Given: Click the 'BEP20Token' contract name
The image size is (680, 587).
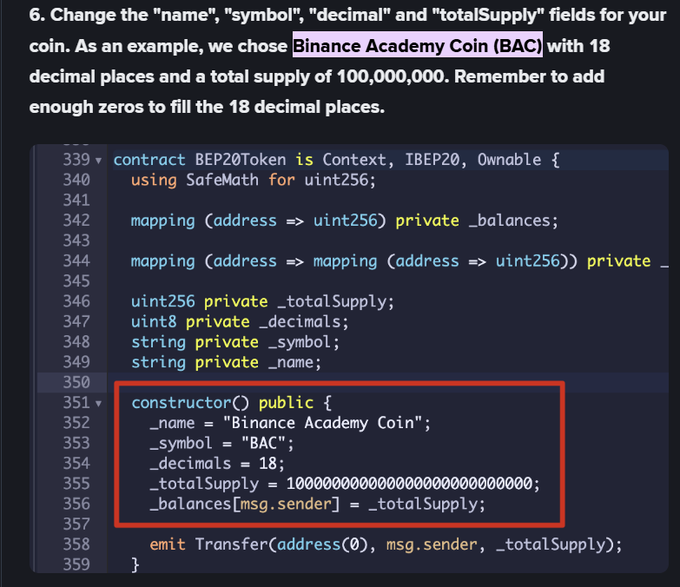Looking at the screenshot, I should pyautogui.click(x=240, y=160).
